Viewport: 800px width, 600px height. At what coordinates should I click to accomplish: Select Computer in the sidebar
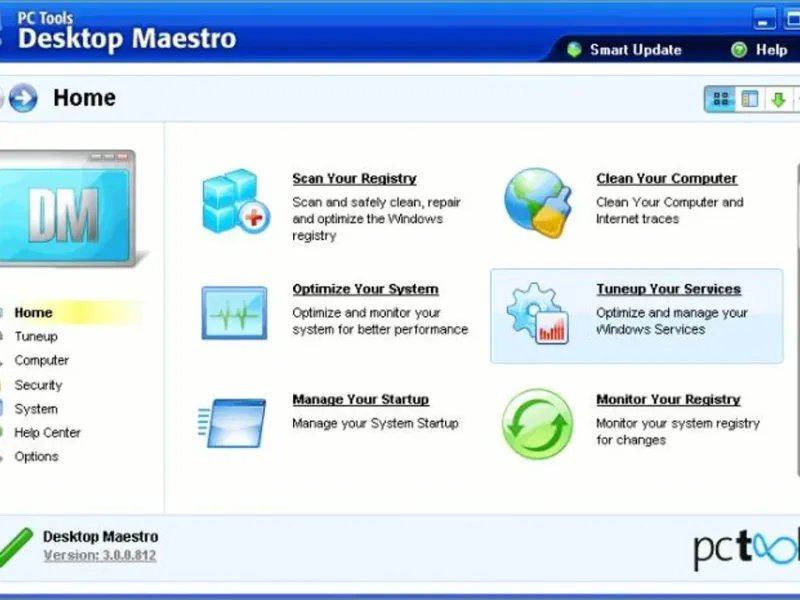(x=41, y=360)
